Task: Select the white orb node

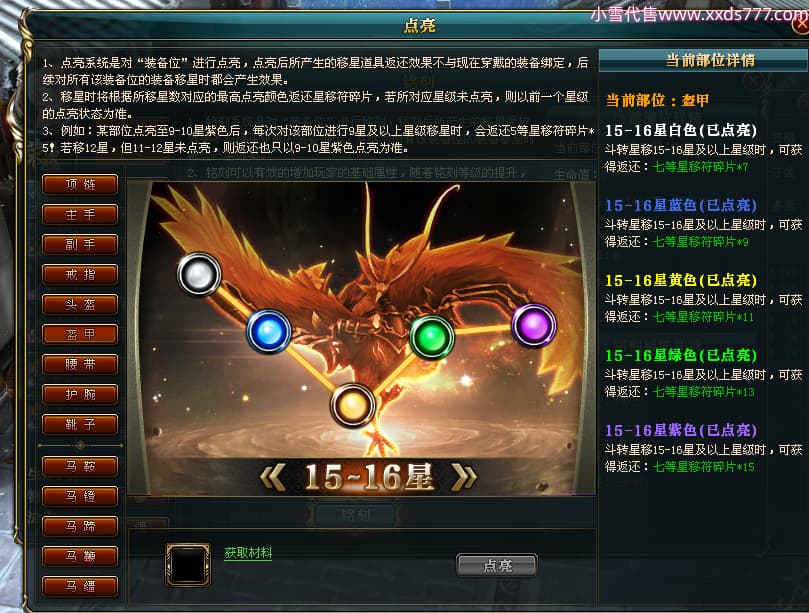Action: coord(199,274)
